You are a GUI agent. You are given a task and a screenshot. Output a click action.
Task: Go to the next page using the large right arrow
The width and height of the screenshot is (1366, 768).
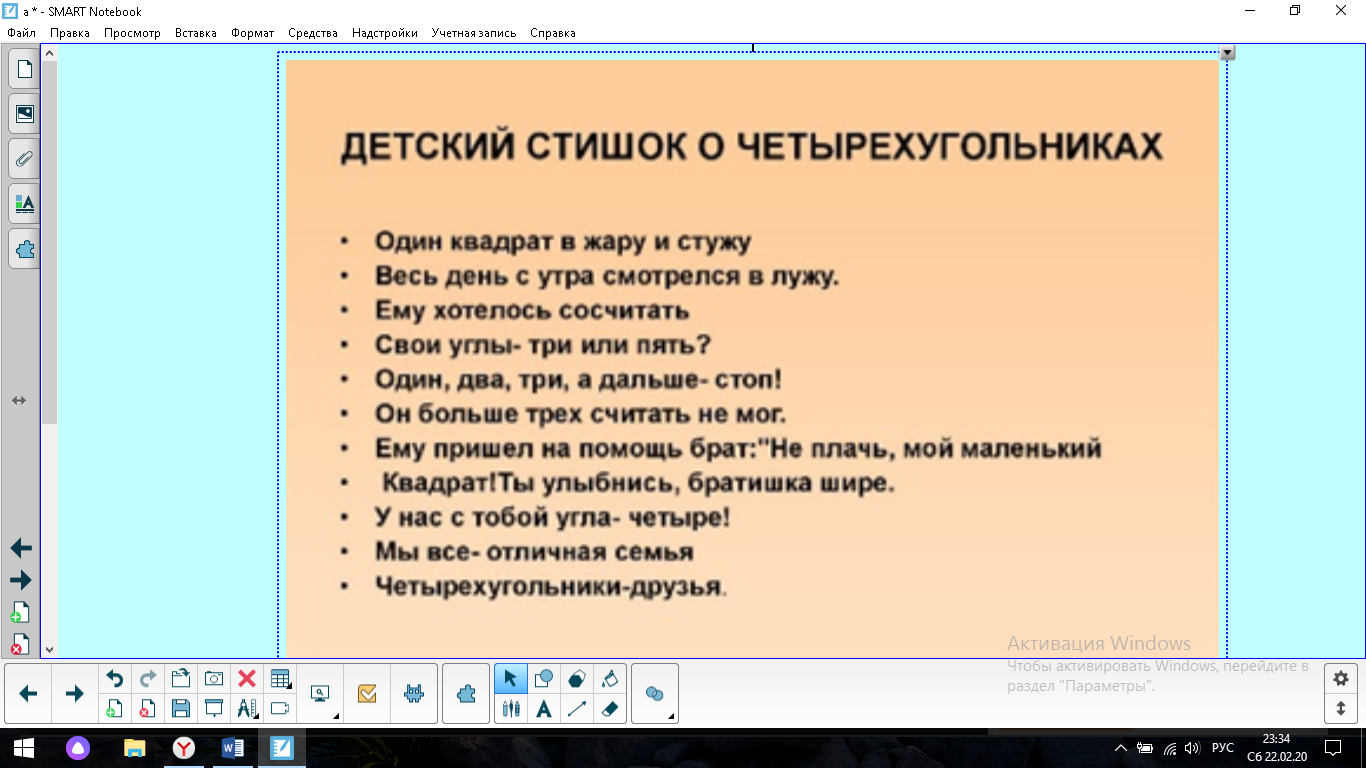click(x=74, y=694)
